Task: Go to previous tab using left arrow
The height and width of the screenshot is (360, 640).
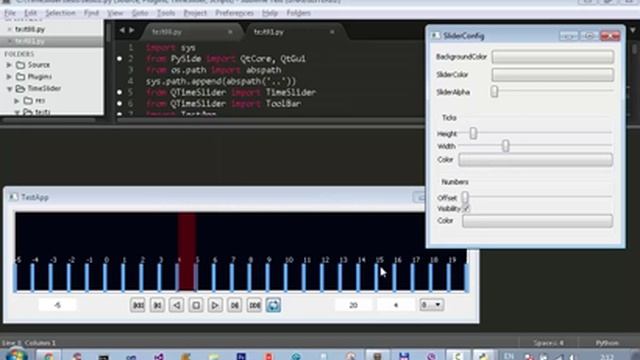Action: [122, 31]
